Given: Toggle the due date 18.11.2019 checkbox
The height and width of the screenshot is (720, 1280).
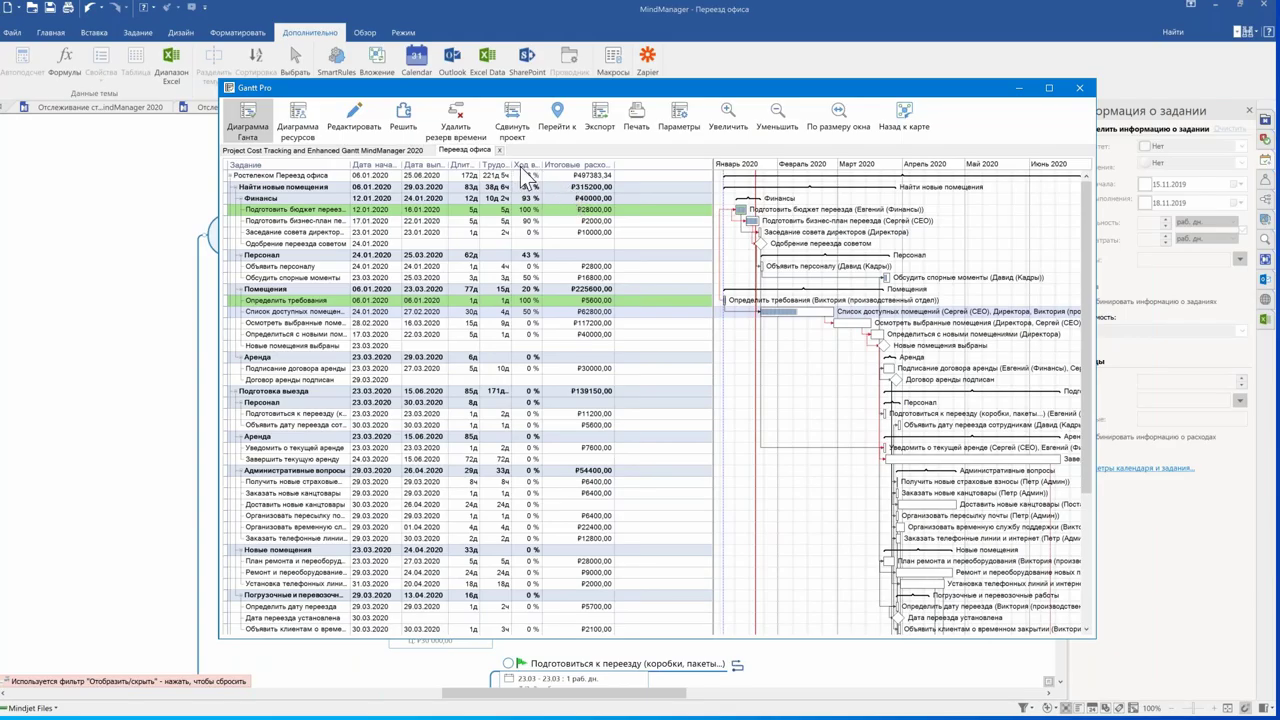Looking at the screenshot, I should tap(1145, 202).
